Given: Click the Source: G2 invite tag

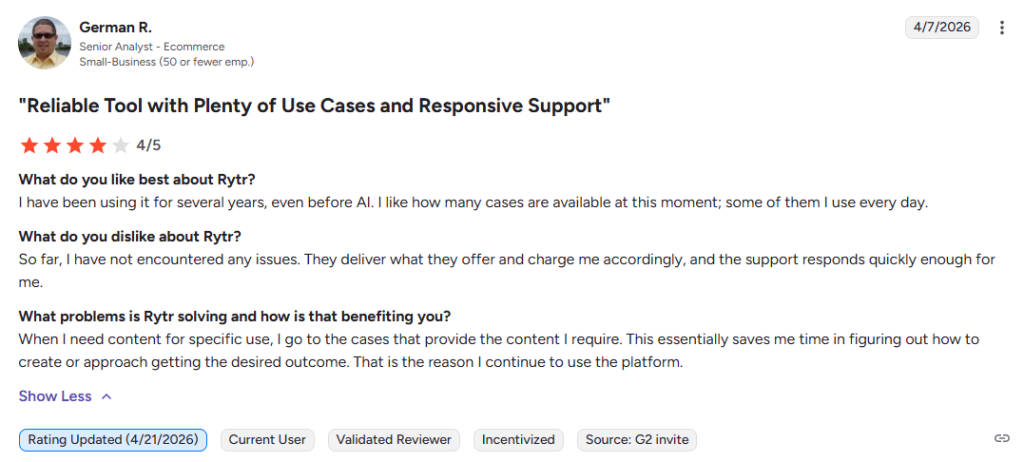Looking at the screenshot, I should coord(637,440).
